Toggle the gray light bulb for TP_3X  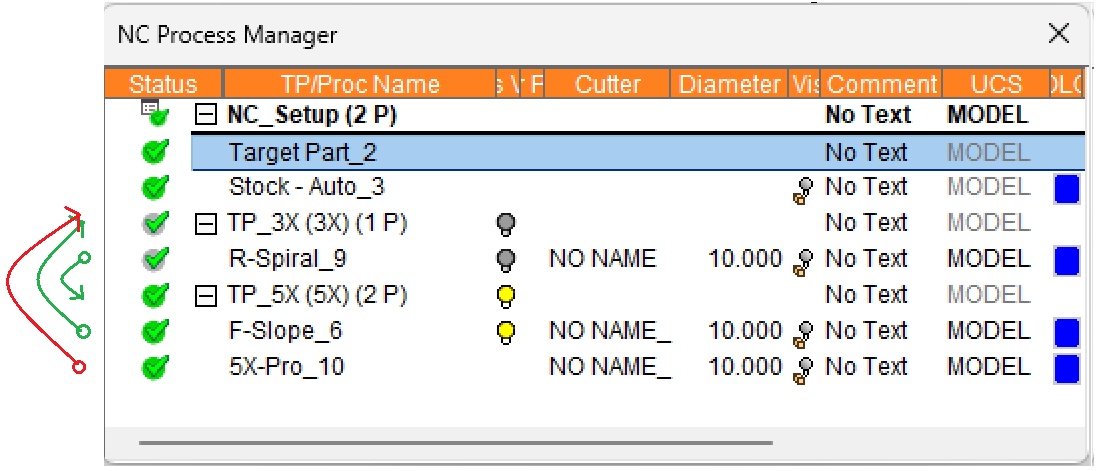(506, 224)
